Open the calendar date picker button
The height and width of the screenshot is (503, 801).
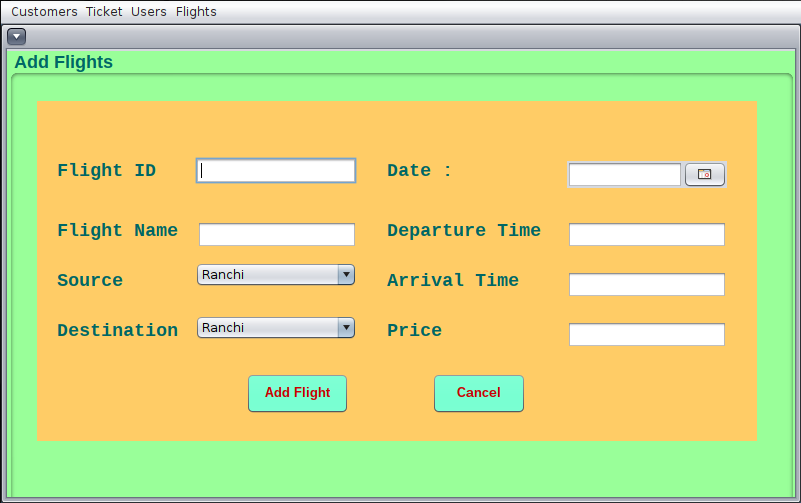(704, 175)
